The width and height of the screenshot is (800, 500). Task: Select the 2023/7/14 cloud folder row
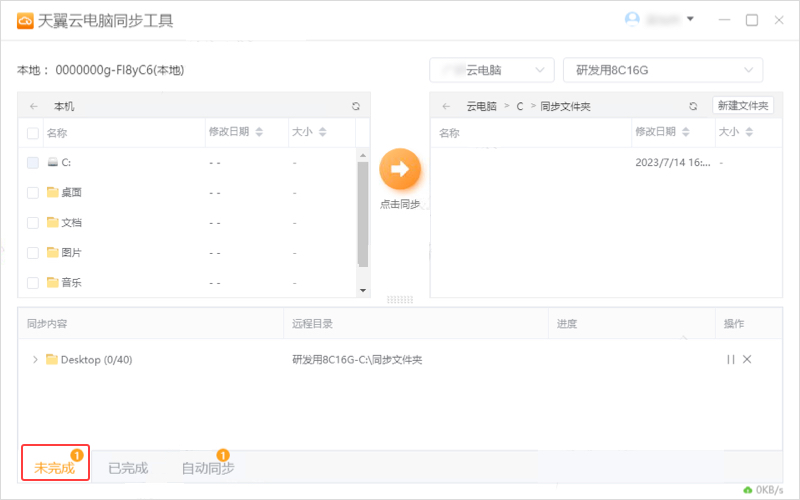(x=606, y=163)
